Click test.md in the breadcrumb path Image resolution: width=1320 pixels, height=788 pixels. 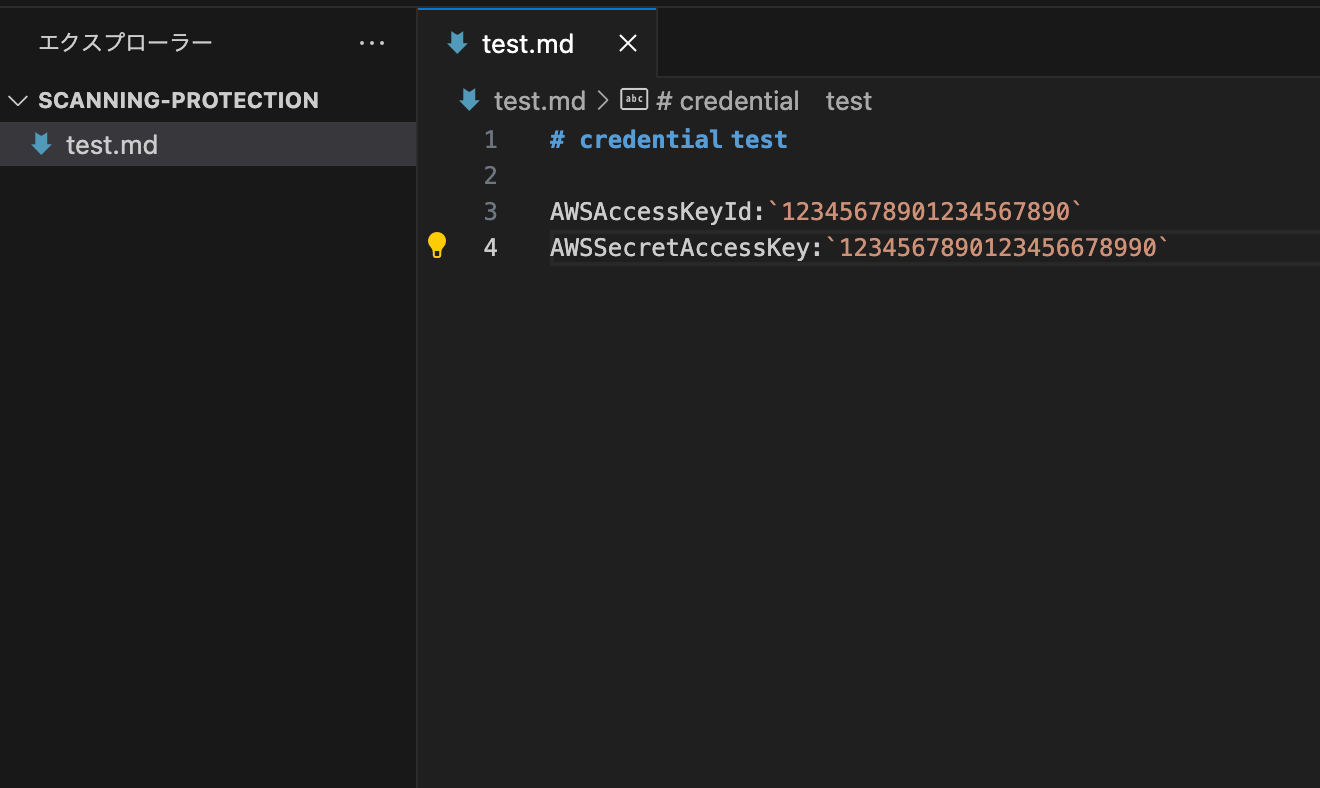539,101
